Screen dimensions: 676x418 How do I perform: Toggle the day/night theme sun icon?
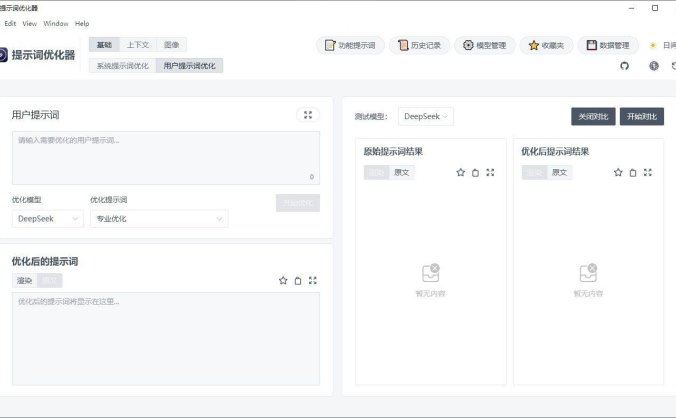coord(653,45)
